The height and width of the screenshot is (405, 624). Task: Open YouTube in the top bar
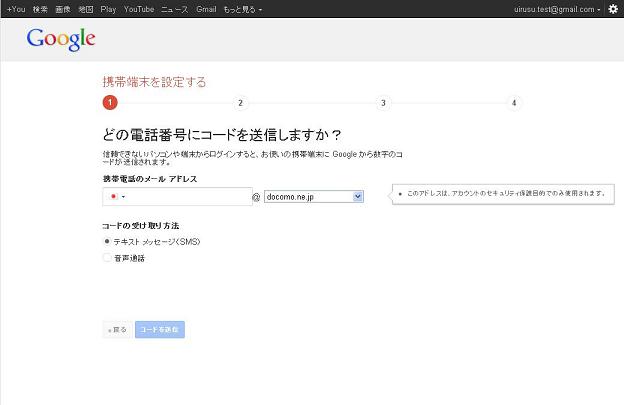[x=139, y=9]
